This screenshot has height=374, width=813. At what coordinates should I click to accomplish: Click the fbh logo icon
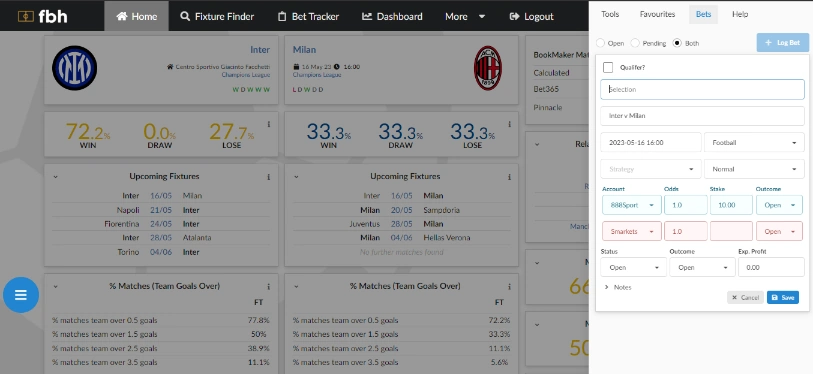25,16
